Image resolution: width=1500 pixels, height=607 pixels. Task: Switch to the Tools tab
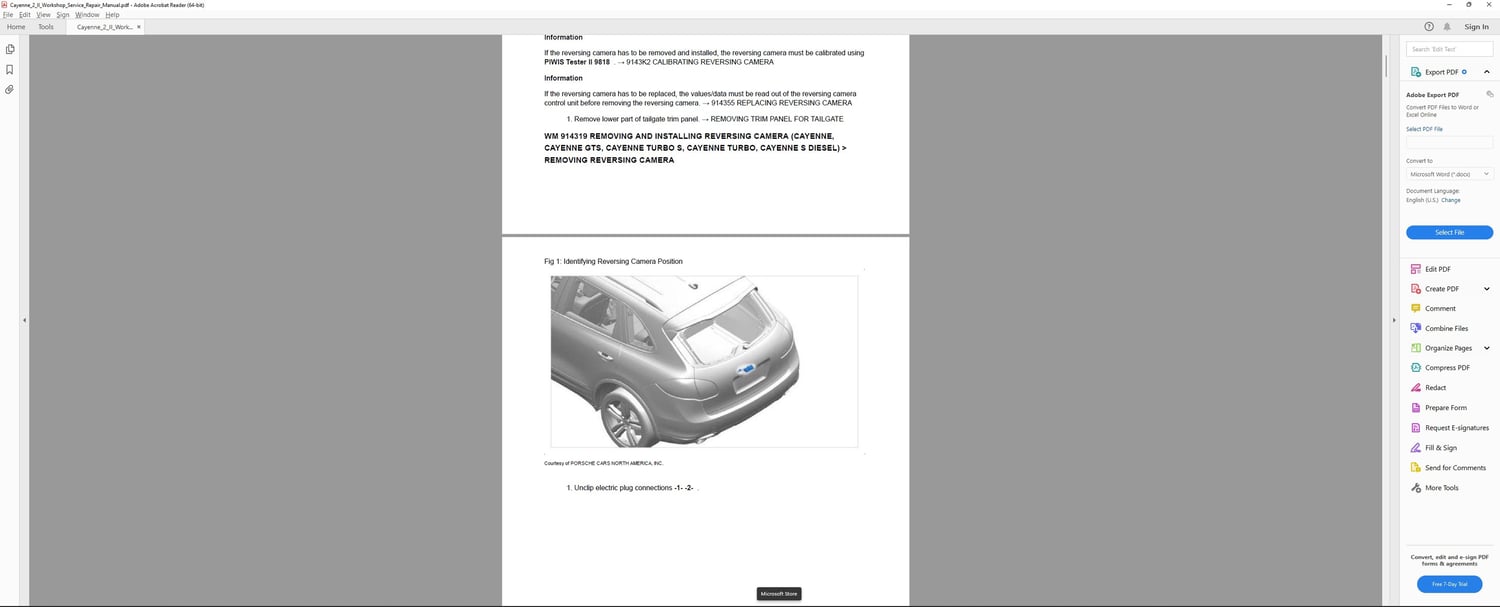coord(46,27)
